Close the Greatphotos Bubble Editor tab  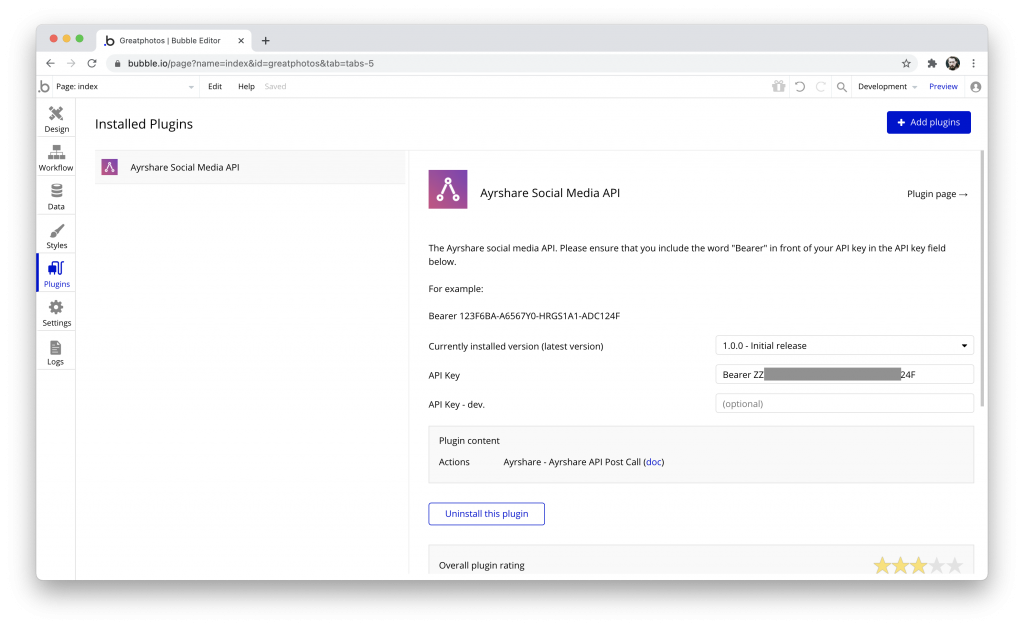coord(241,40)
